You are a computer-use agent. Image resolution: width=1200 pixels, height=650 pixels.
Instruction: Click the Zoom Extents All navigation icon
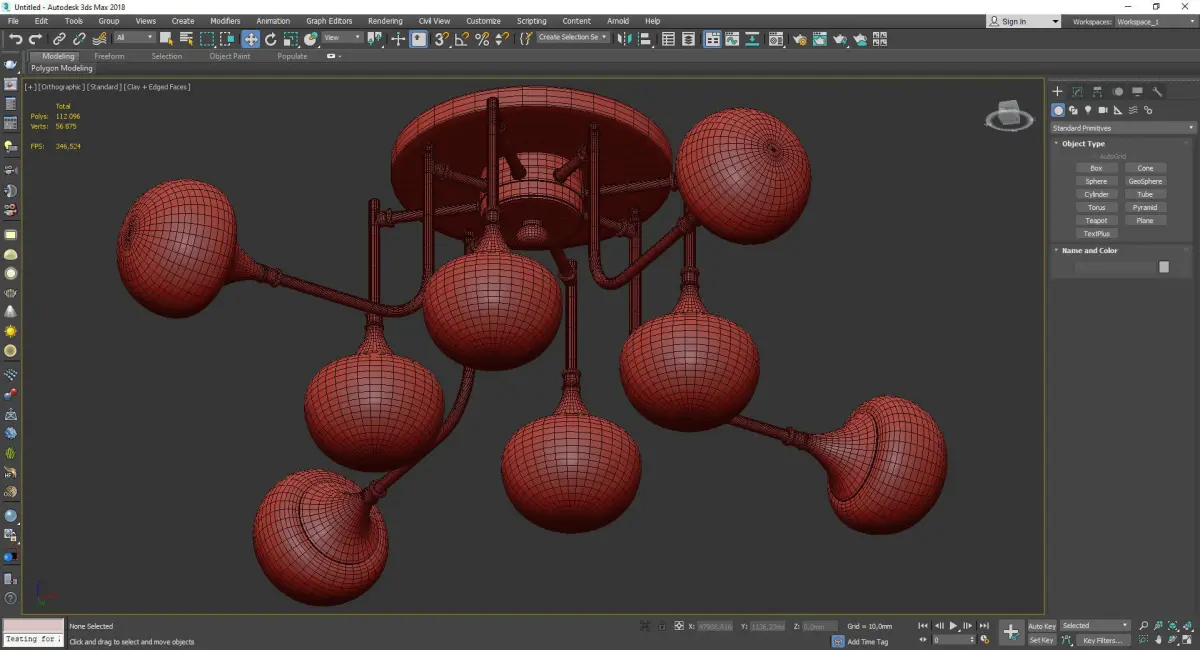(1186, 625)
